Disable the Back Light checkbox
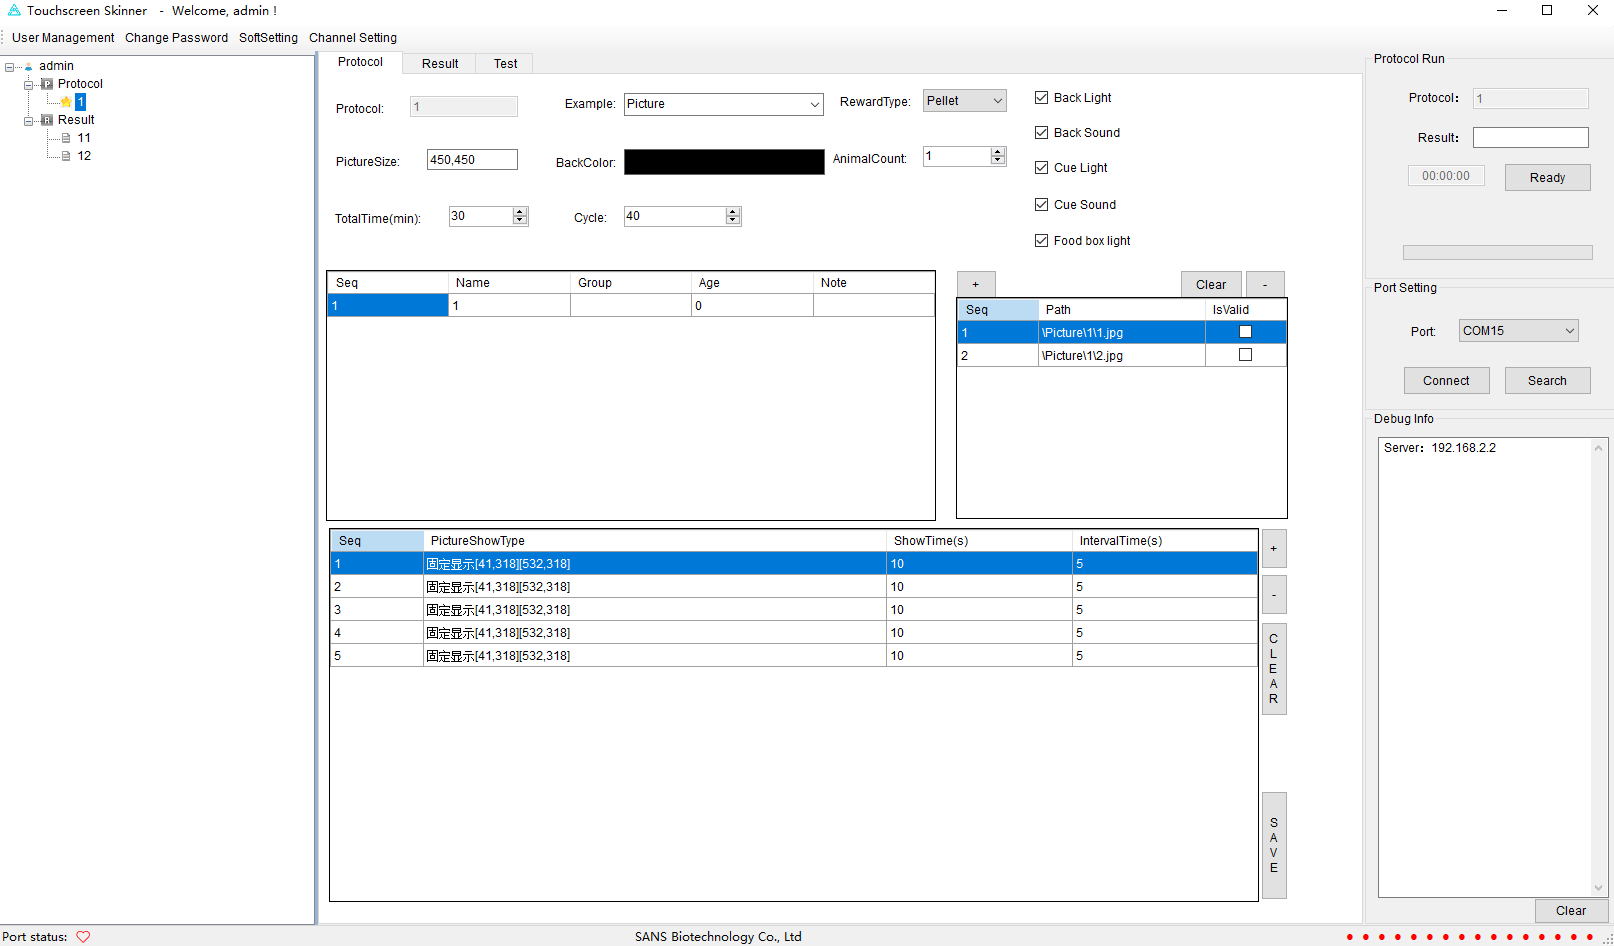This screenshot has height=946, width=1614. coord(1041,98)
